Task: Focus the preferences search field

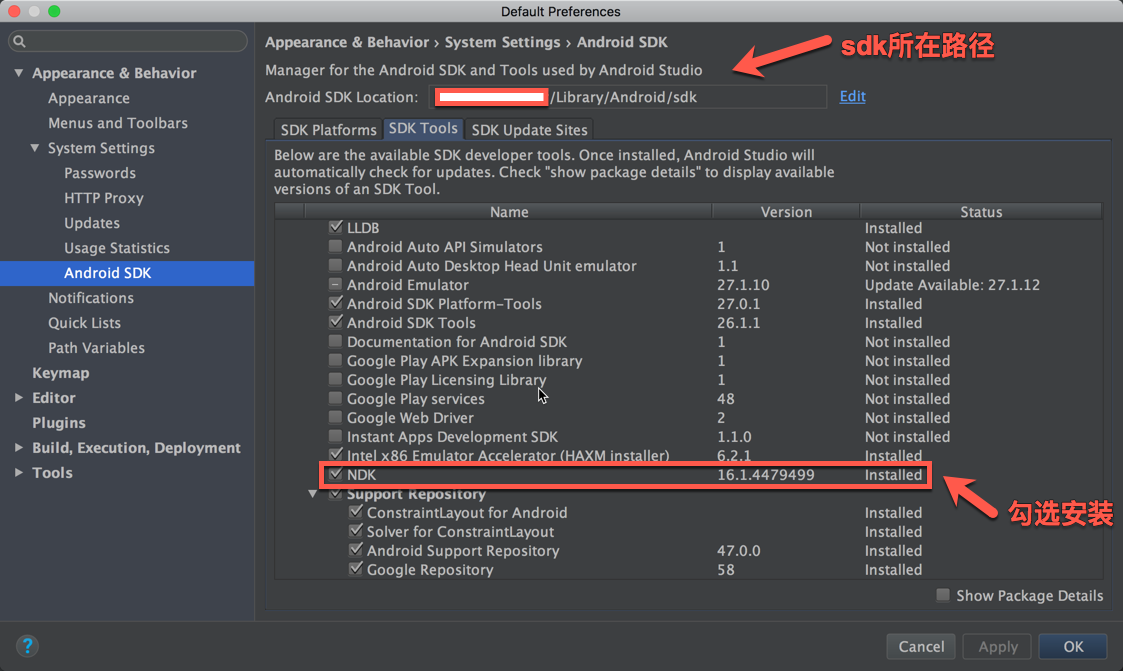Action: (127, 42)
